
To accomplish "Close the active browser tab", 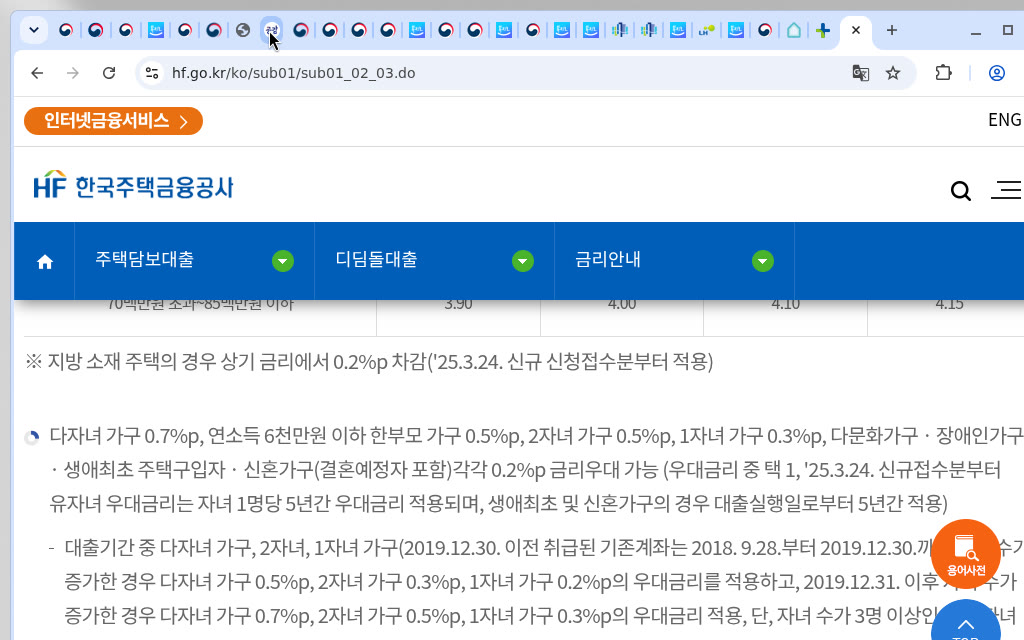I will [856, 30].
